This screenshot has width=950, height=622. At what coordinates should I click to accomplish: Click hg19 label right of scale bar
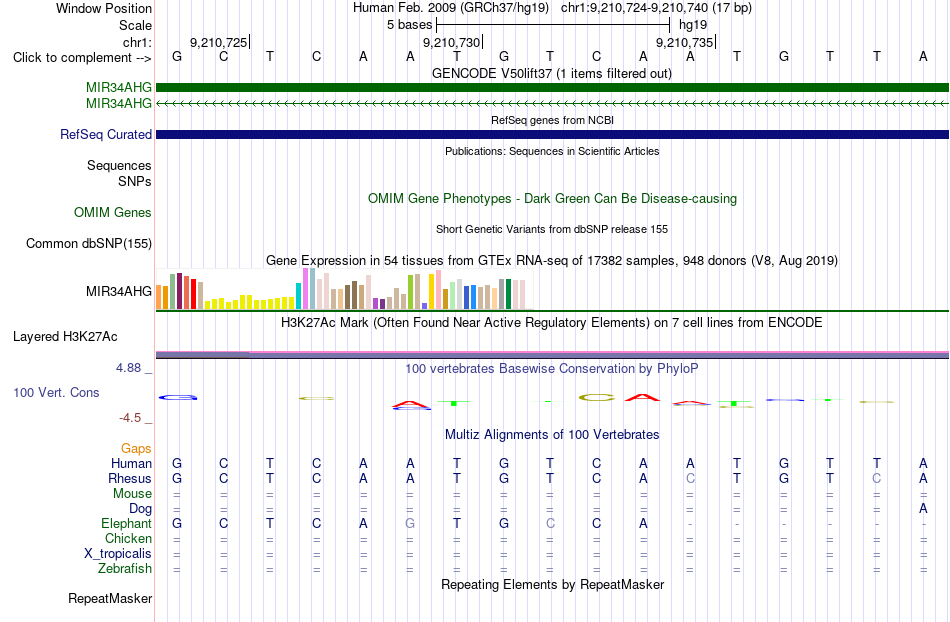point(693,25)
